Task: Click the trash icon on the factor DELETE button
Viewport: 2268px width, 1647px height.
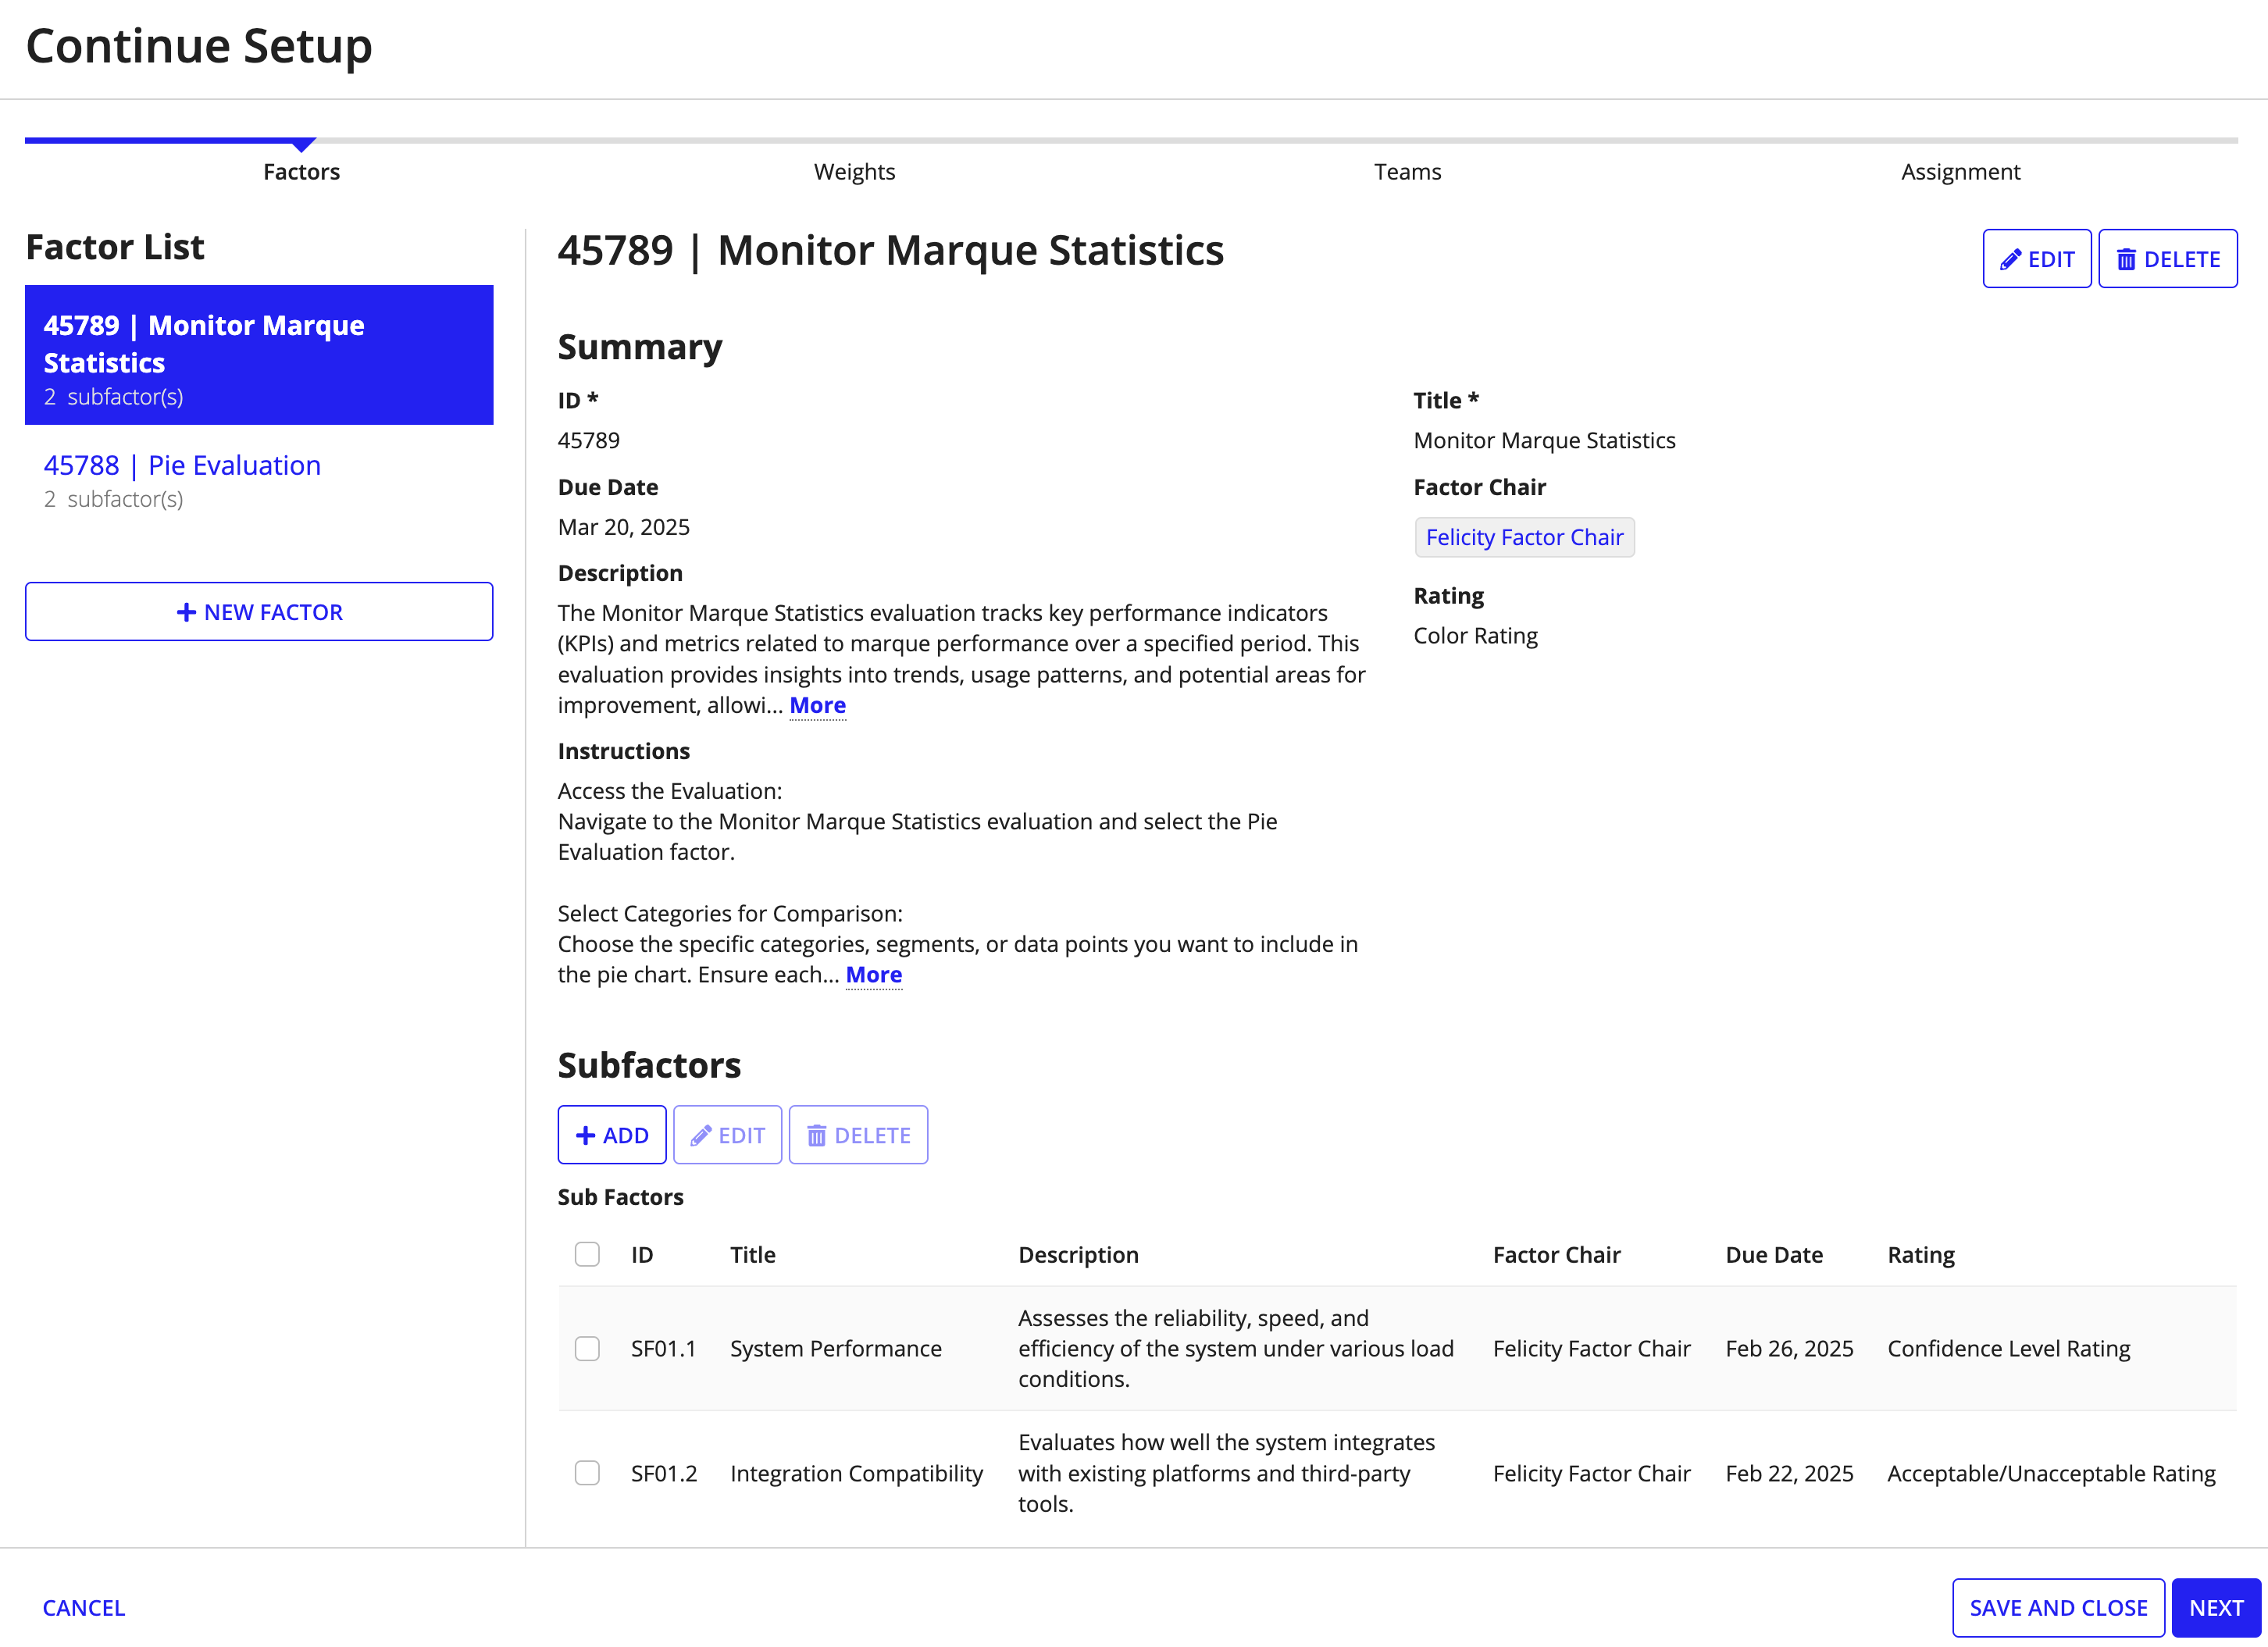Action: (2126, 260)
